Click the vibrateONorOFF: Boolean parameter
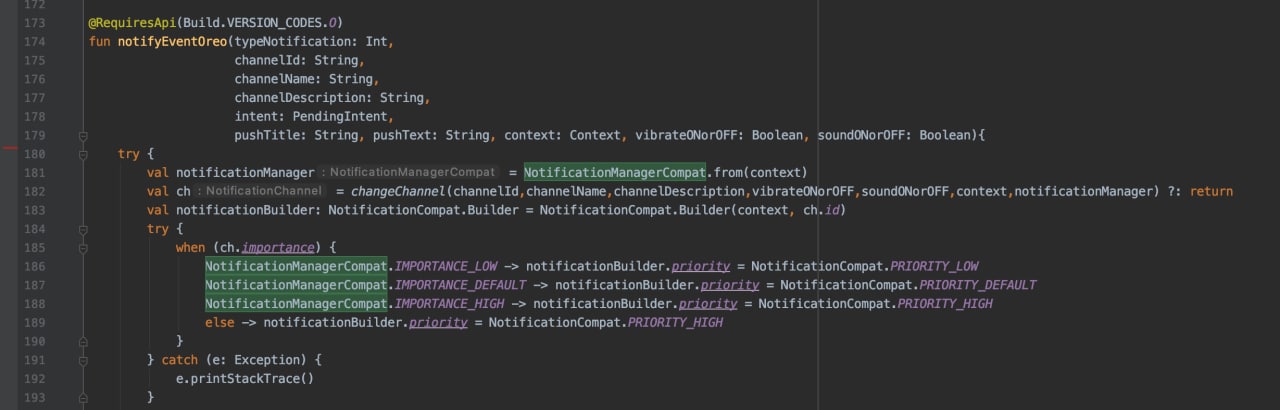The height and width of the screenshot is (410, 1280). click(720, 135)
